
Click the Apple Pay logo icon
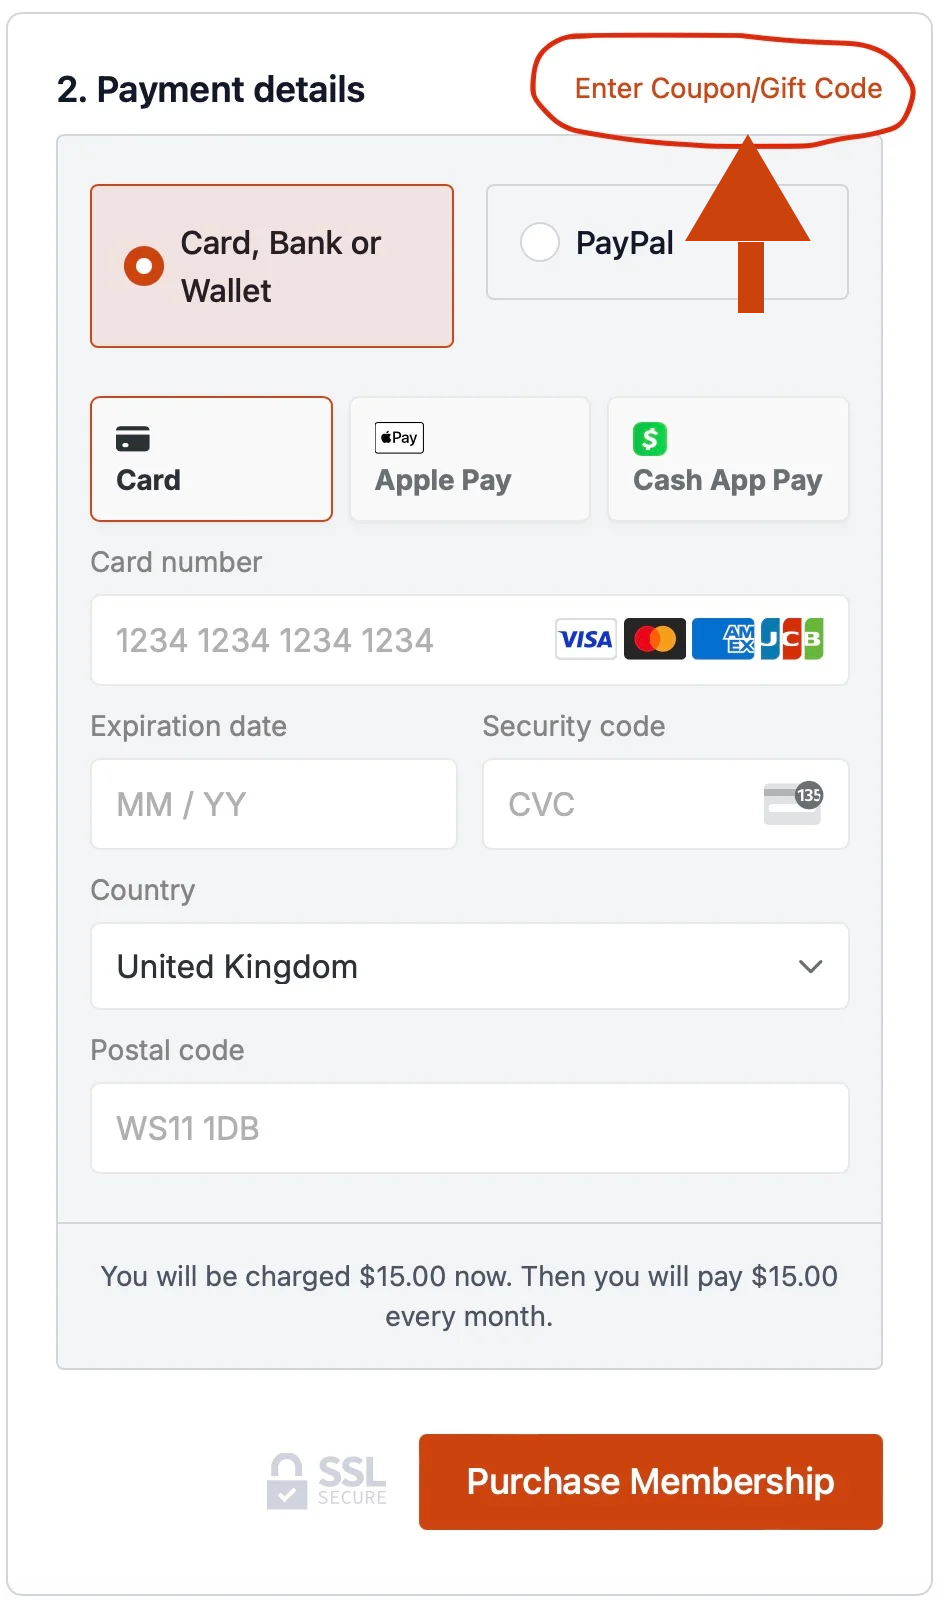(399, 438)
